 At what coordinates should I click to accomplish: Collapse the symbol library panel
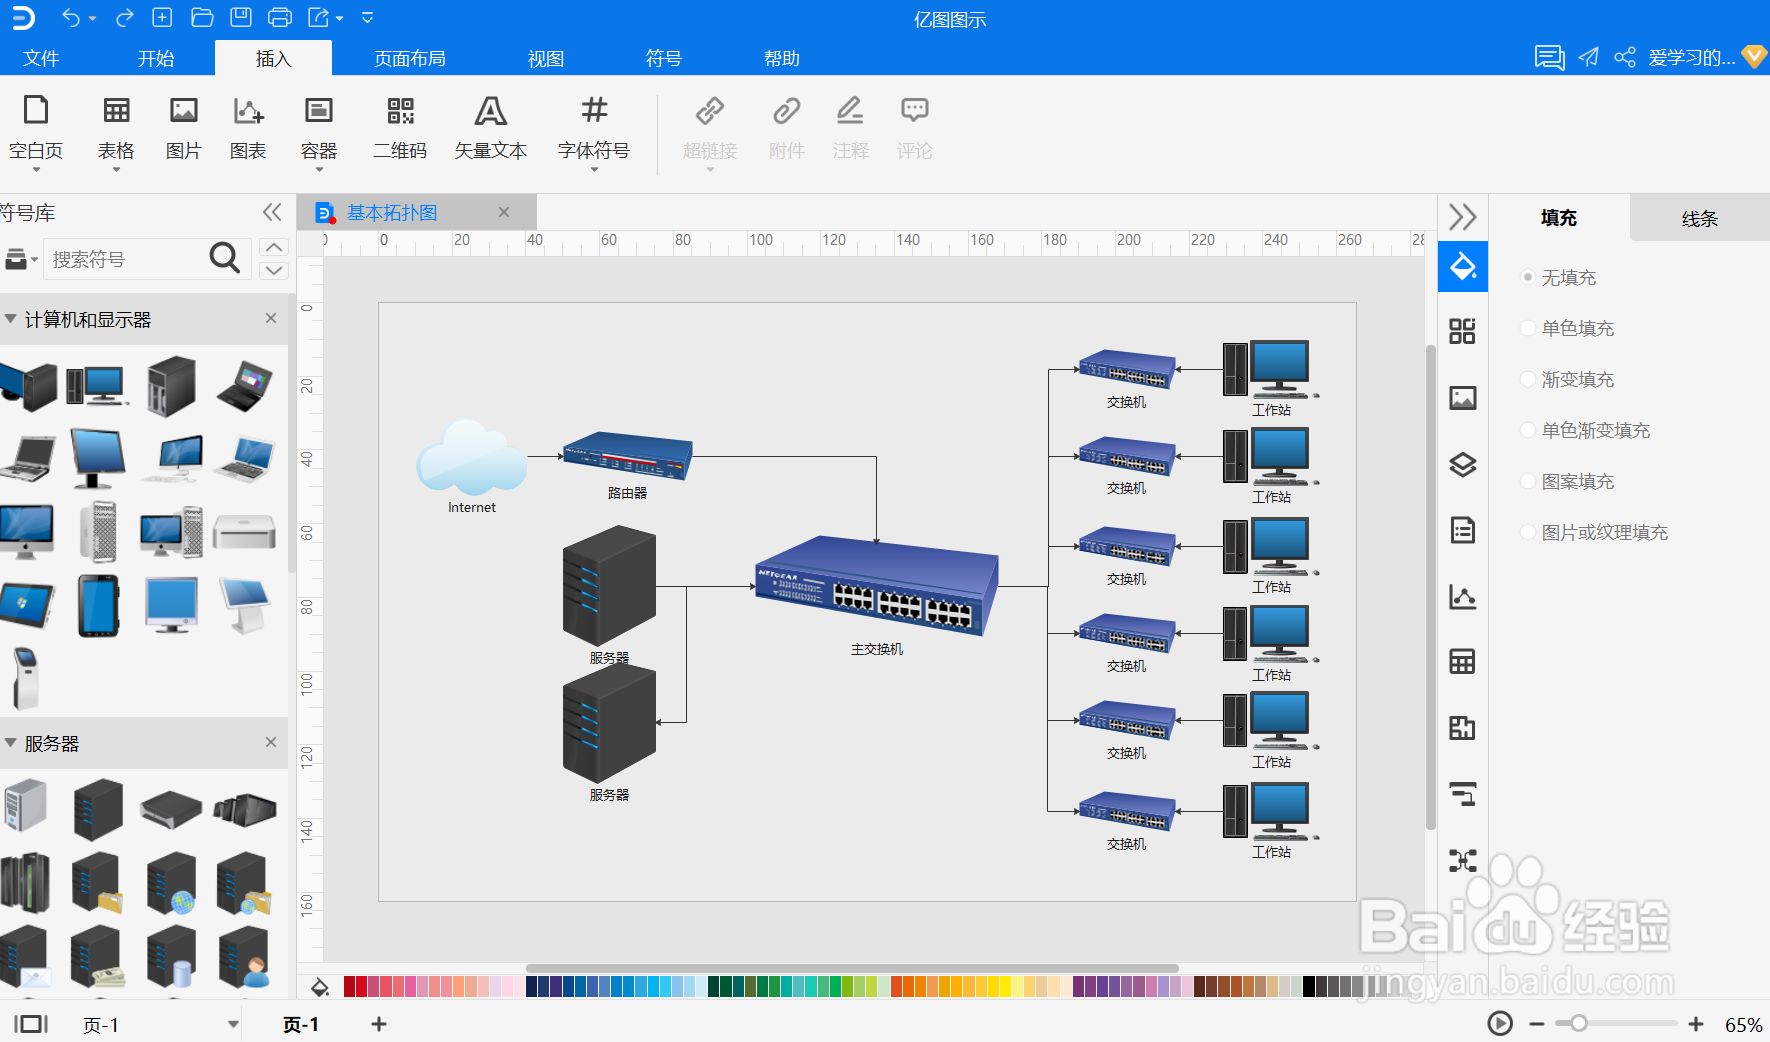coord(272,212)
